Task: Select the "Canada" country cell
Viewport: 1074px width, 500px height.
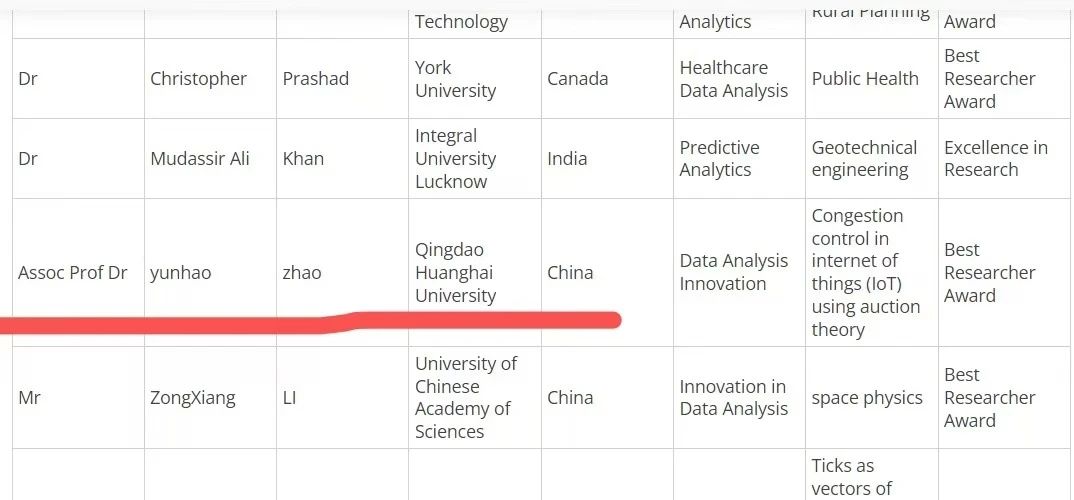Action: click(577, 79)
